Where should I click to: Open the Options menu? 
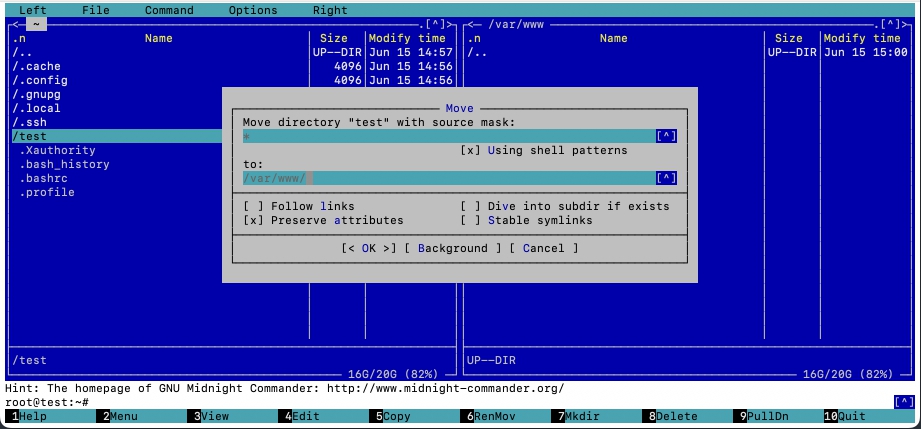[x=253, y=10]
